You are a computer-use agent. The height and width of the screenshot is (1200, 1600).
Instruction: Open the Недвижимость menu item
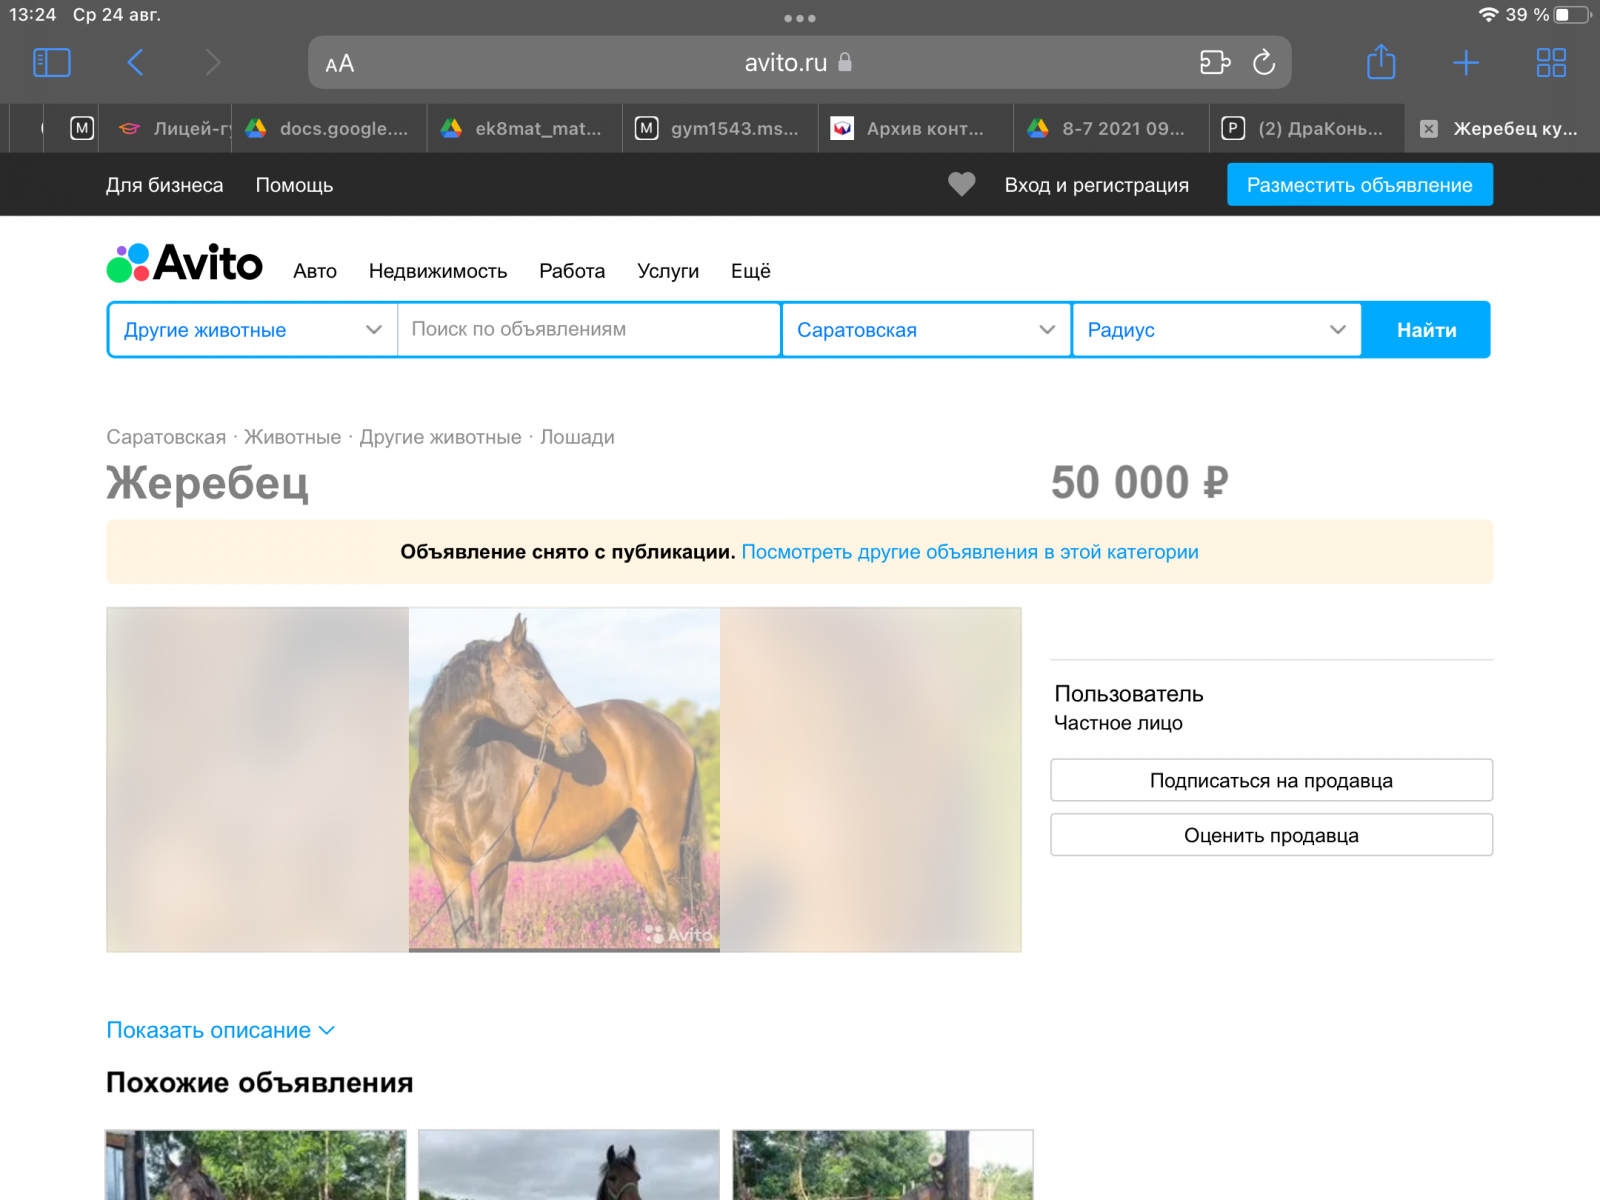(438, 271)
